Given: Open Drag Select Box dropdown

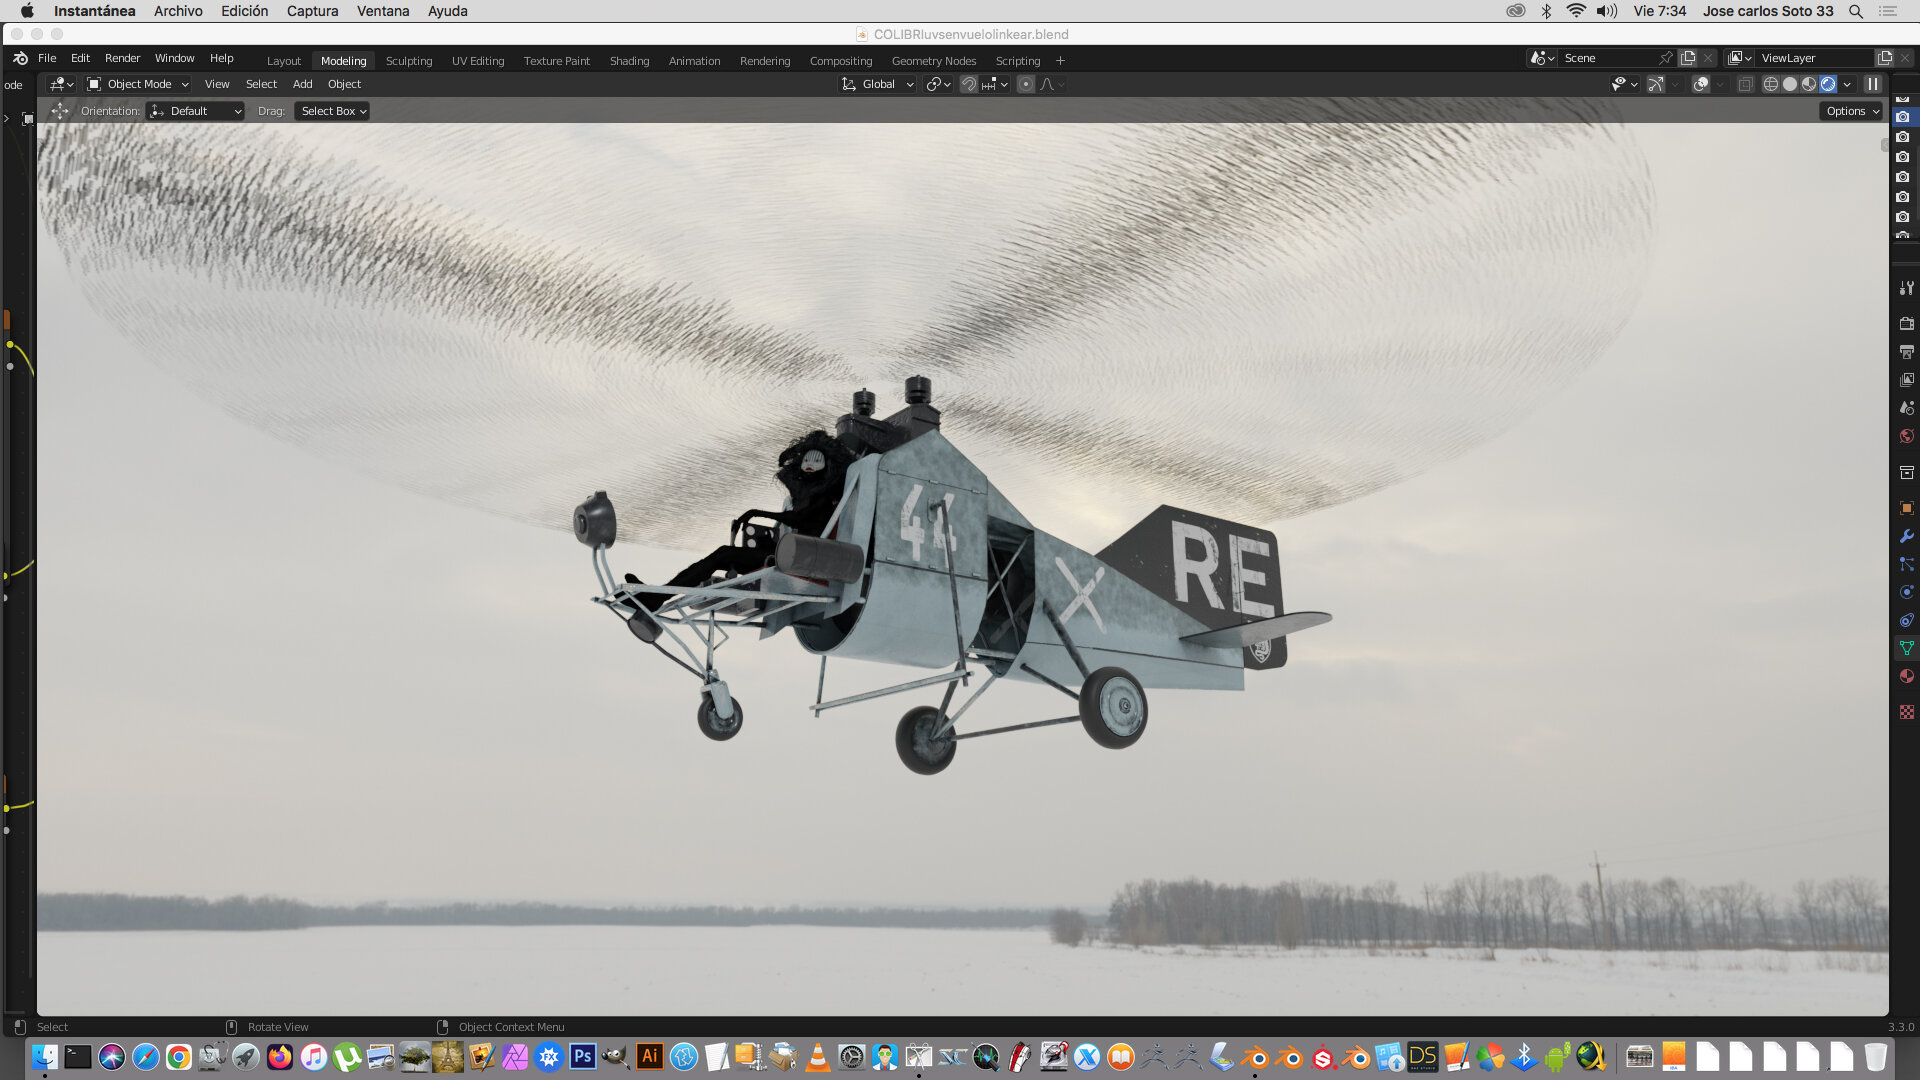Looking at the screenshot, I should [332, 111].
